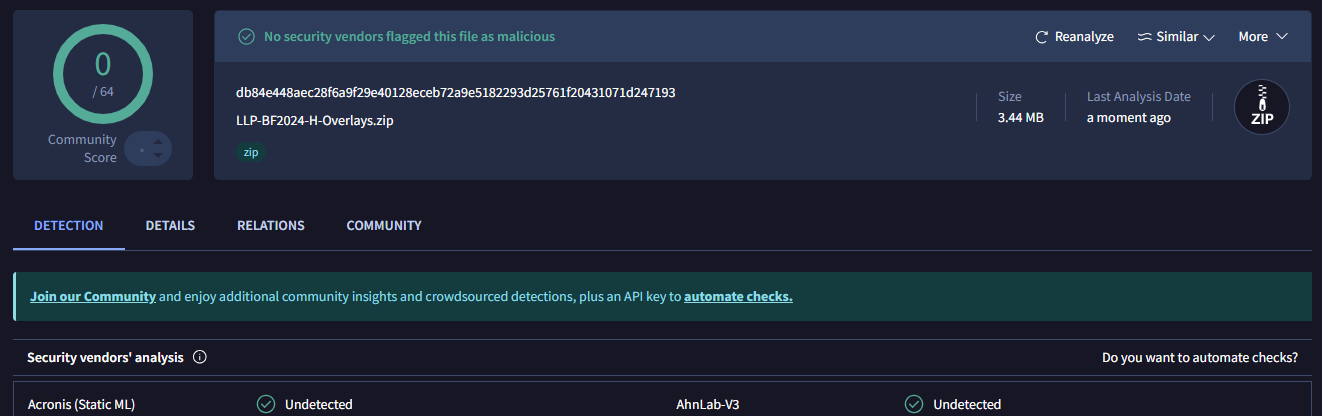1322x416 pixels.
Task: Click 'Do you want to automate checks?' text
Action: 1200,357
